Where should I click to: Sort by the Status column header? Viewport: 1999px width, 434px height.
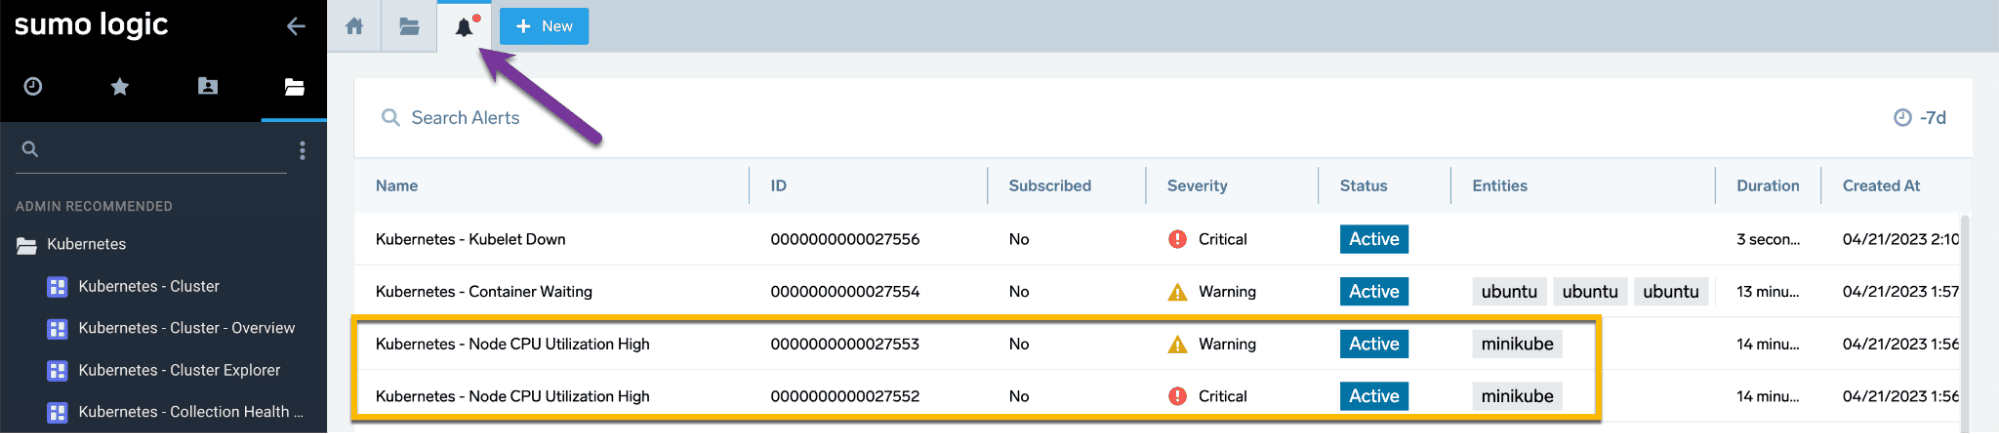(x=1364, y=186)
